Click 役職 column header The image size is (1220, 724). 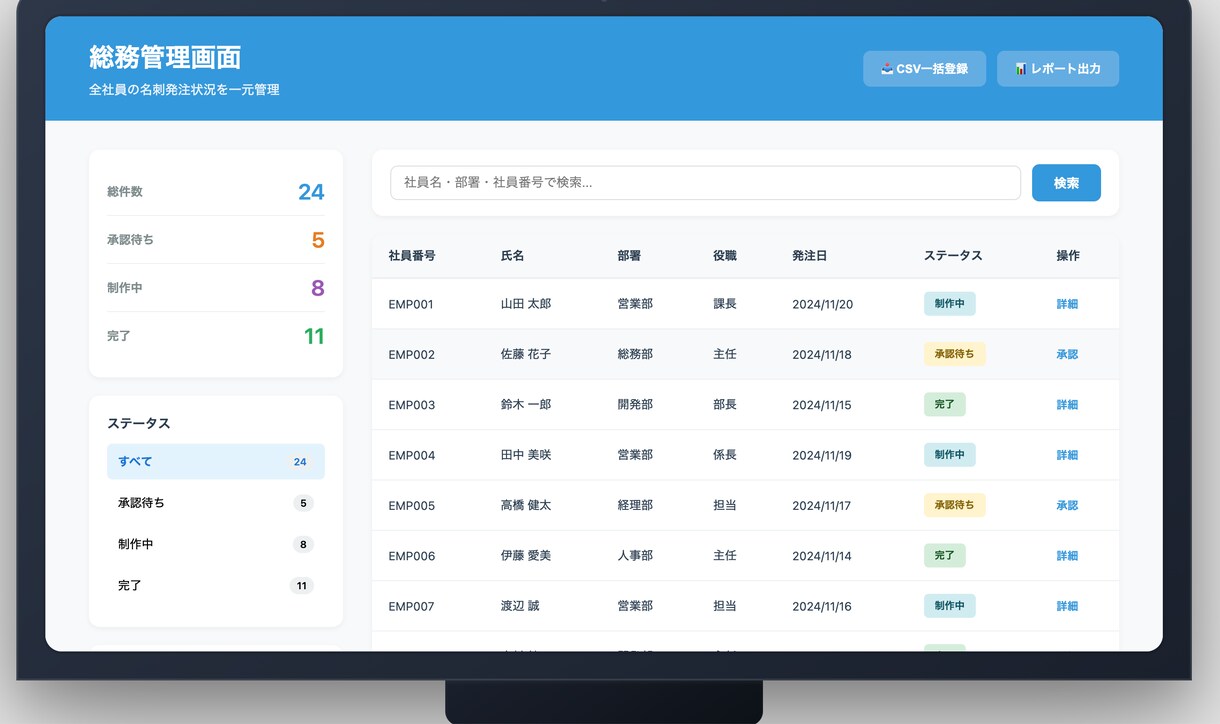pyautogui.click(x=725, y=256)
